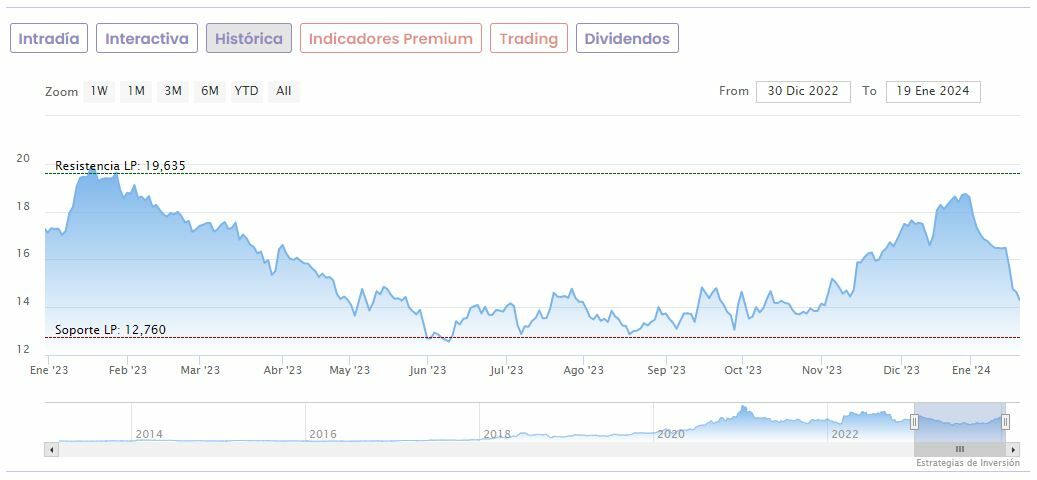The width and height of the screenshot is (1037, 480).
Task: Zoom chart to YTD
Action: coord(246,91)
